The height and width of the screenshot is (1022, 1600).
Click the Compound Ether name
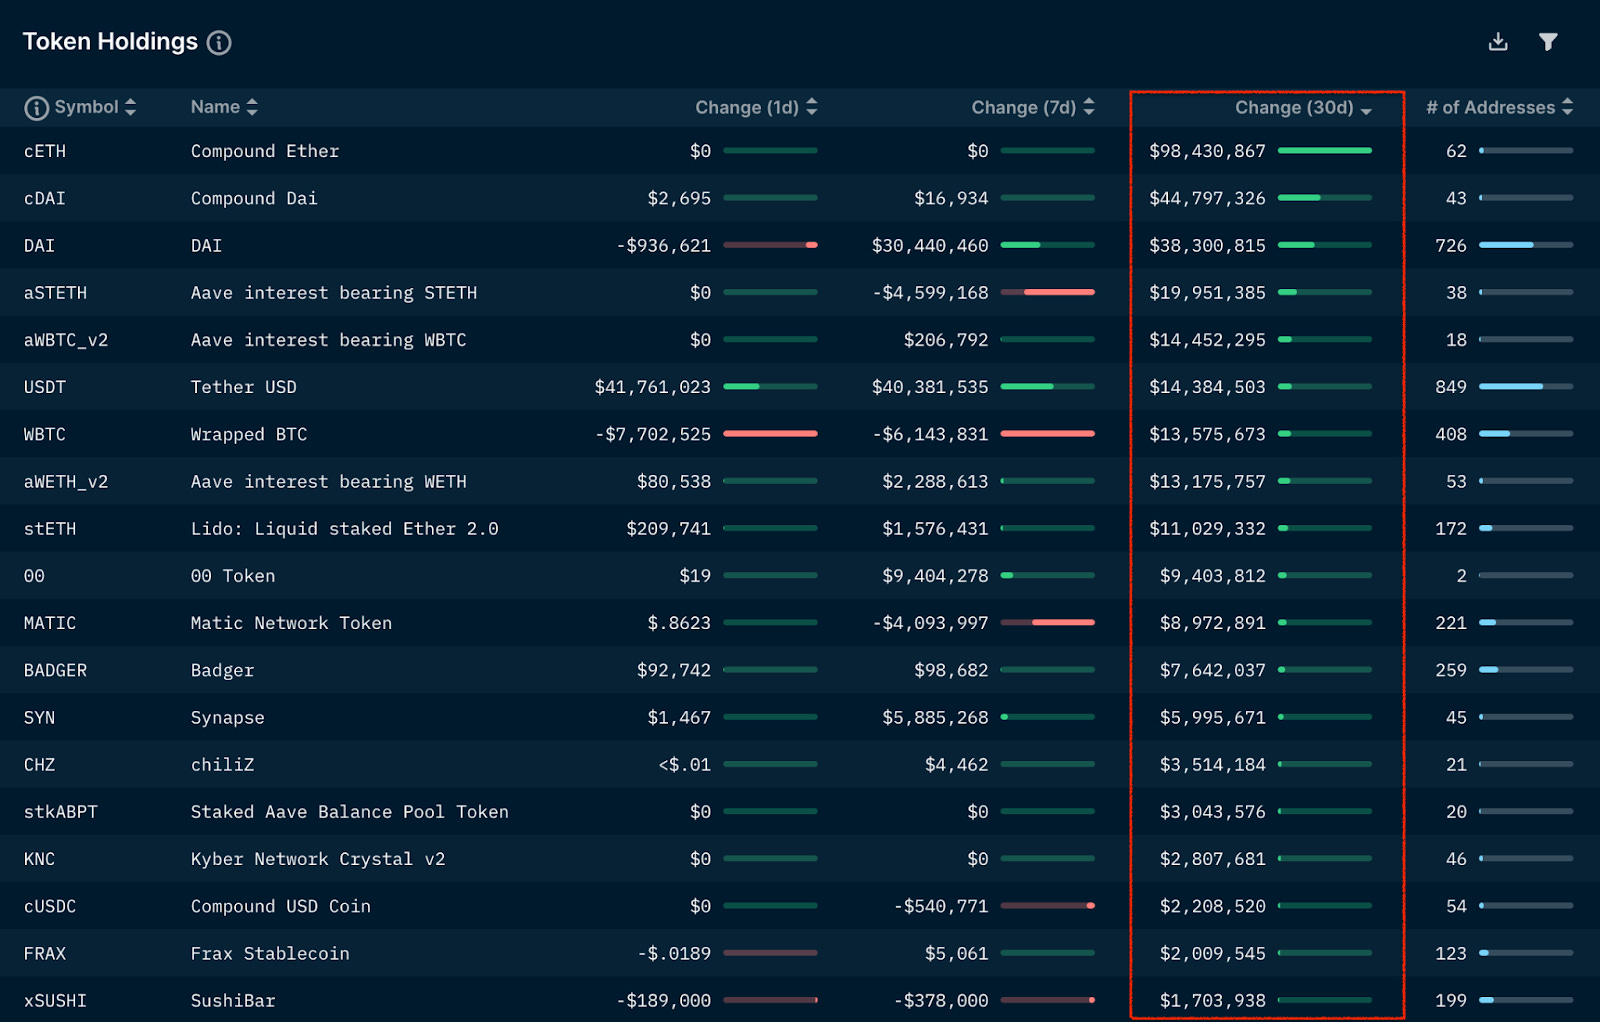pyautogui.click(x=265, y=151)
